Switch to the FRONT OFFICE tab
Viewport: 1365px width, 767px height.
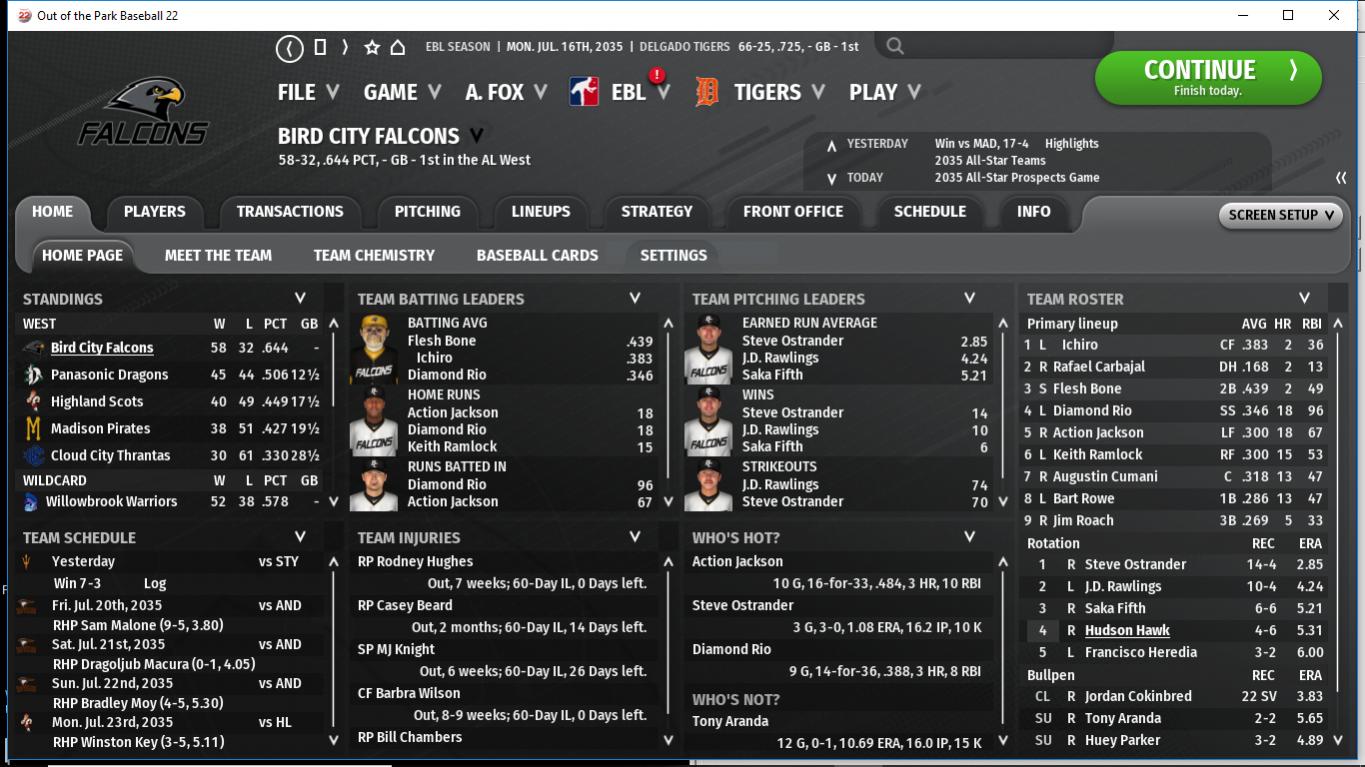(x=793, y=212)
